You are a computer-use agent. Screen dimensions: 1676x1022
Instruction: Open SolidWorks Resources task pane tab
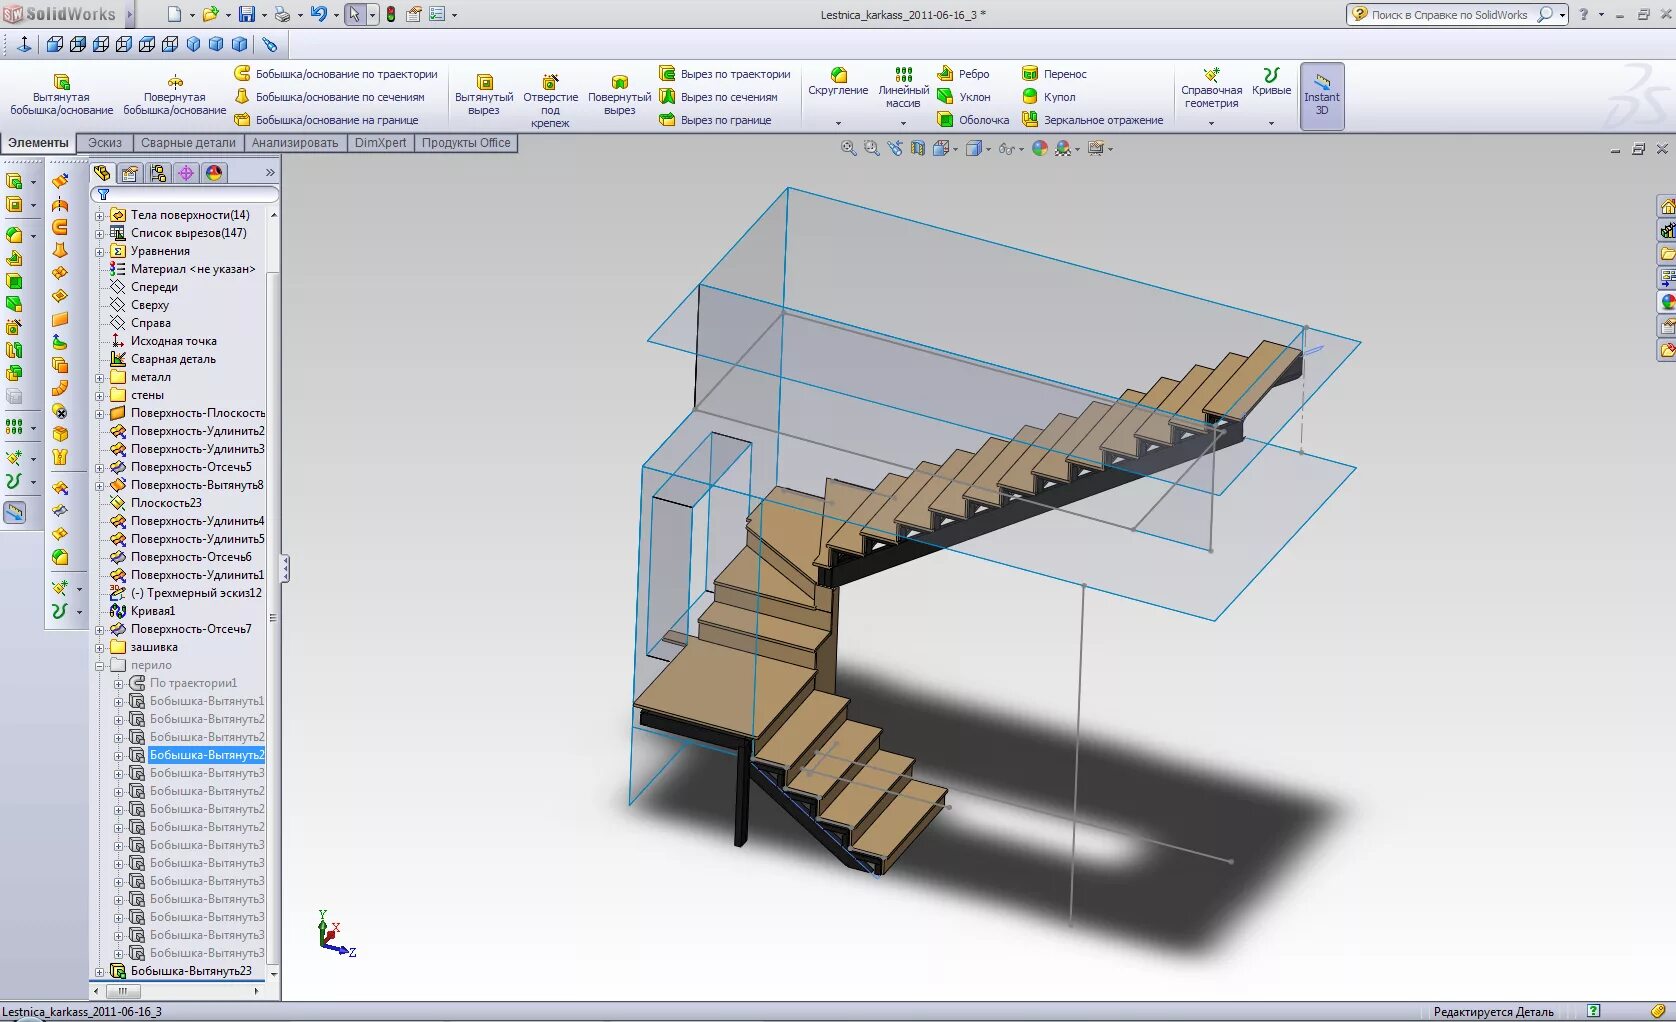[x=1666, y=207]
